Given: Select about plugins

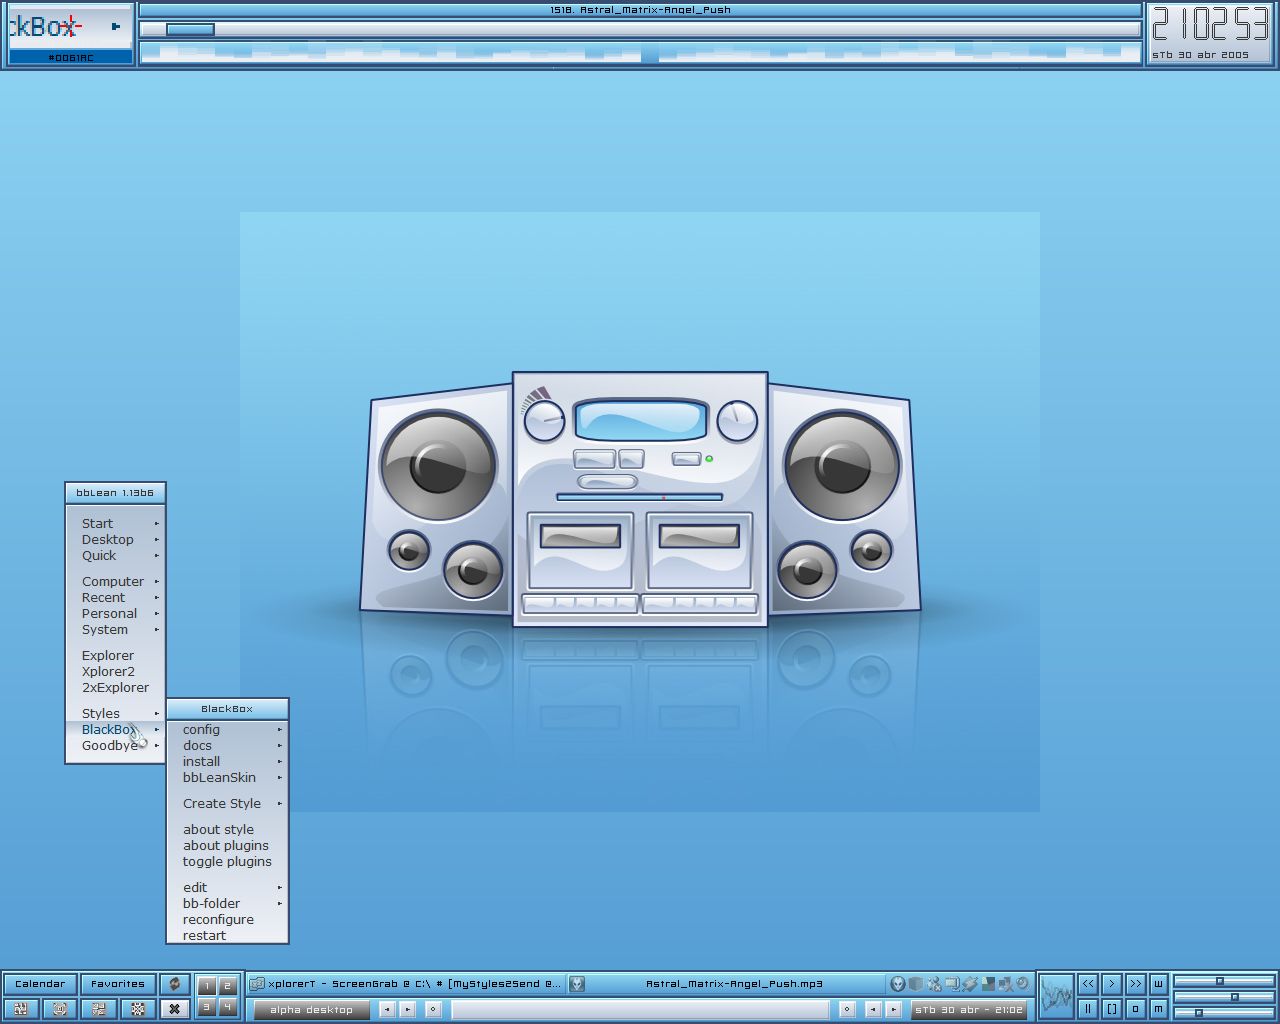Looking at the screenshot, I should pos(227,845).
